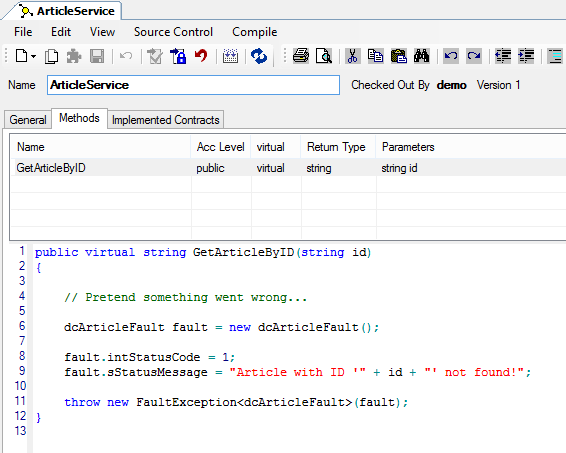Click the Find binoculars icon

tap(421, 56)
